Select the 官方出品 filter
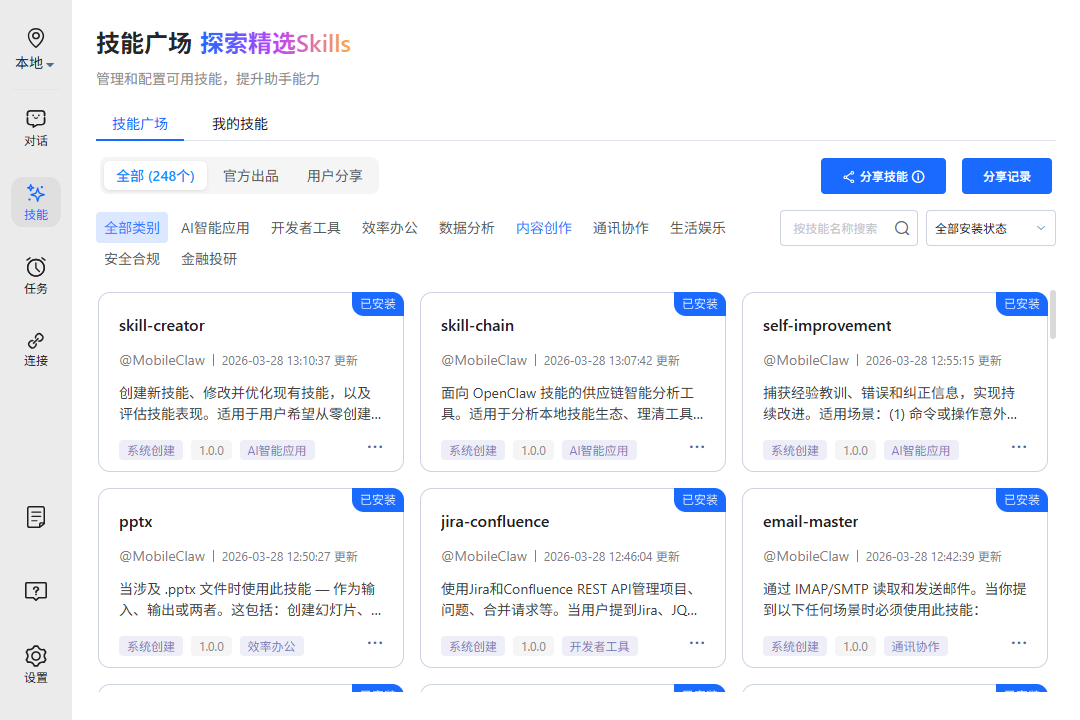This screenshot has height=720, width=1080. pyautogui.click(x=251, y=176)
